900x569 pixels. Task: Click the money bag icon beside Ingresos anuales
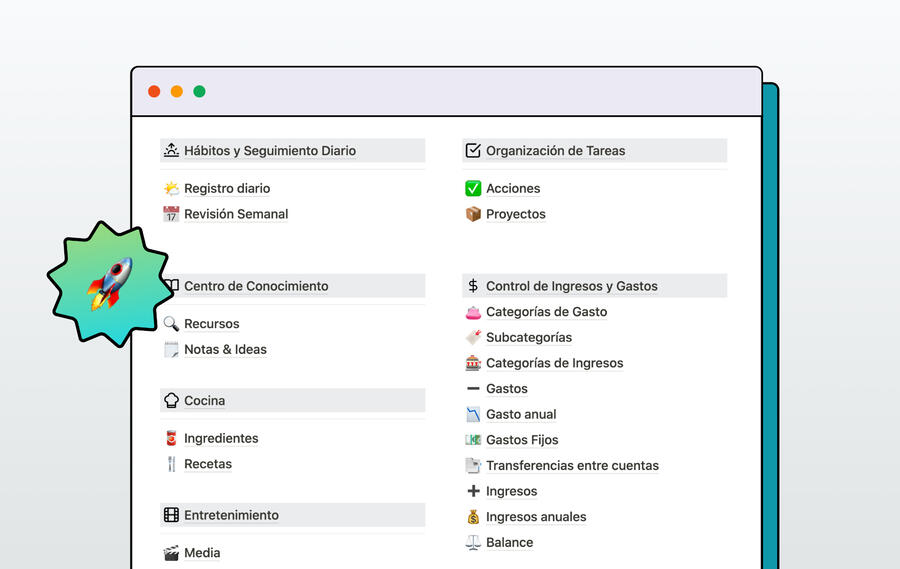pos(473,517)
